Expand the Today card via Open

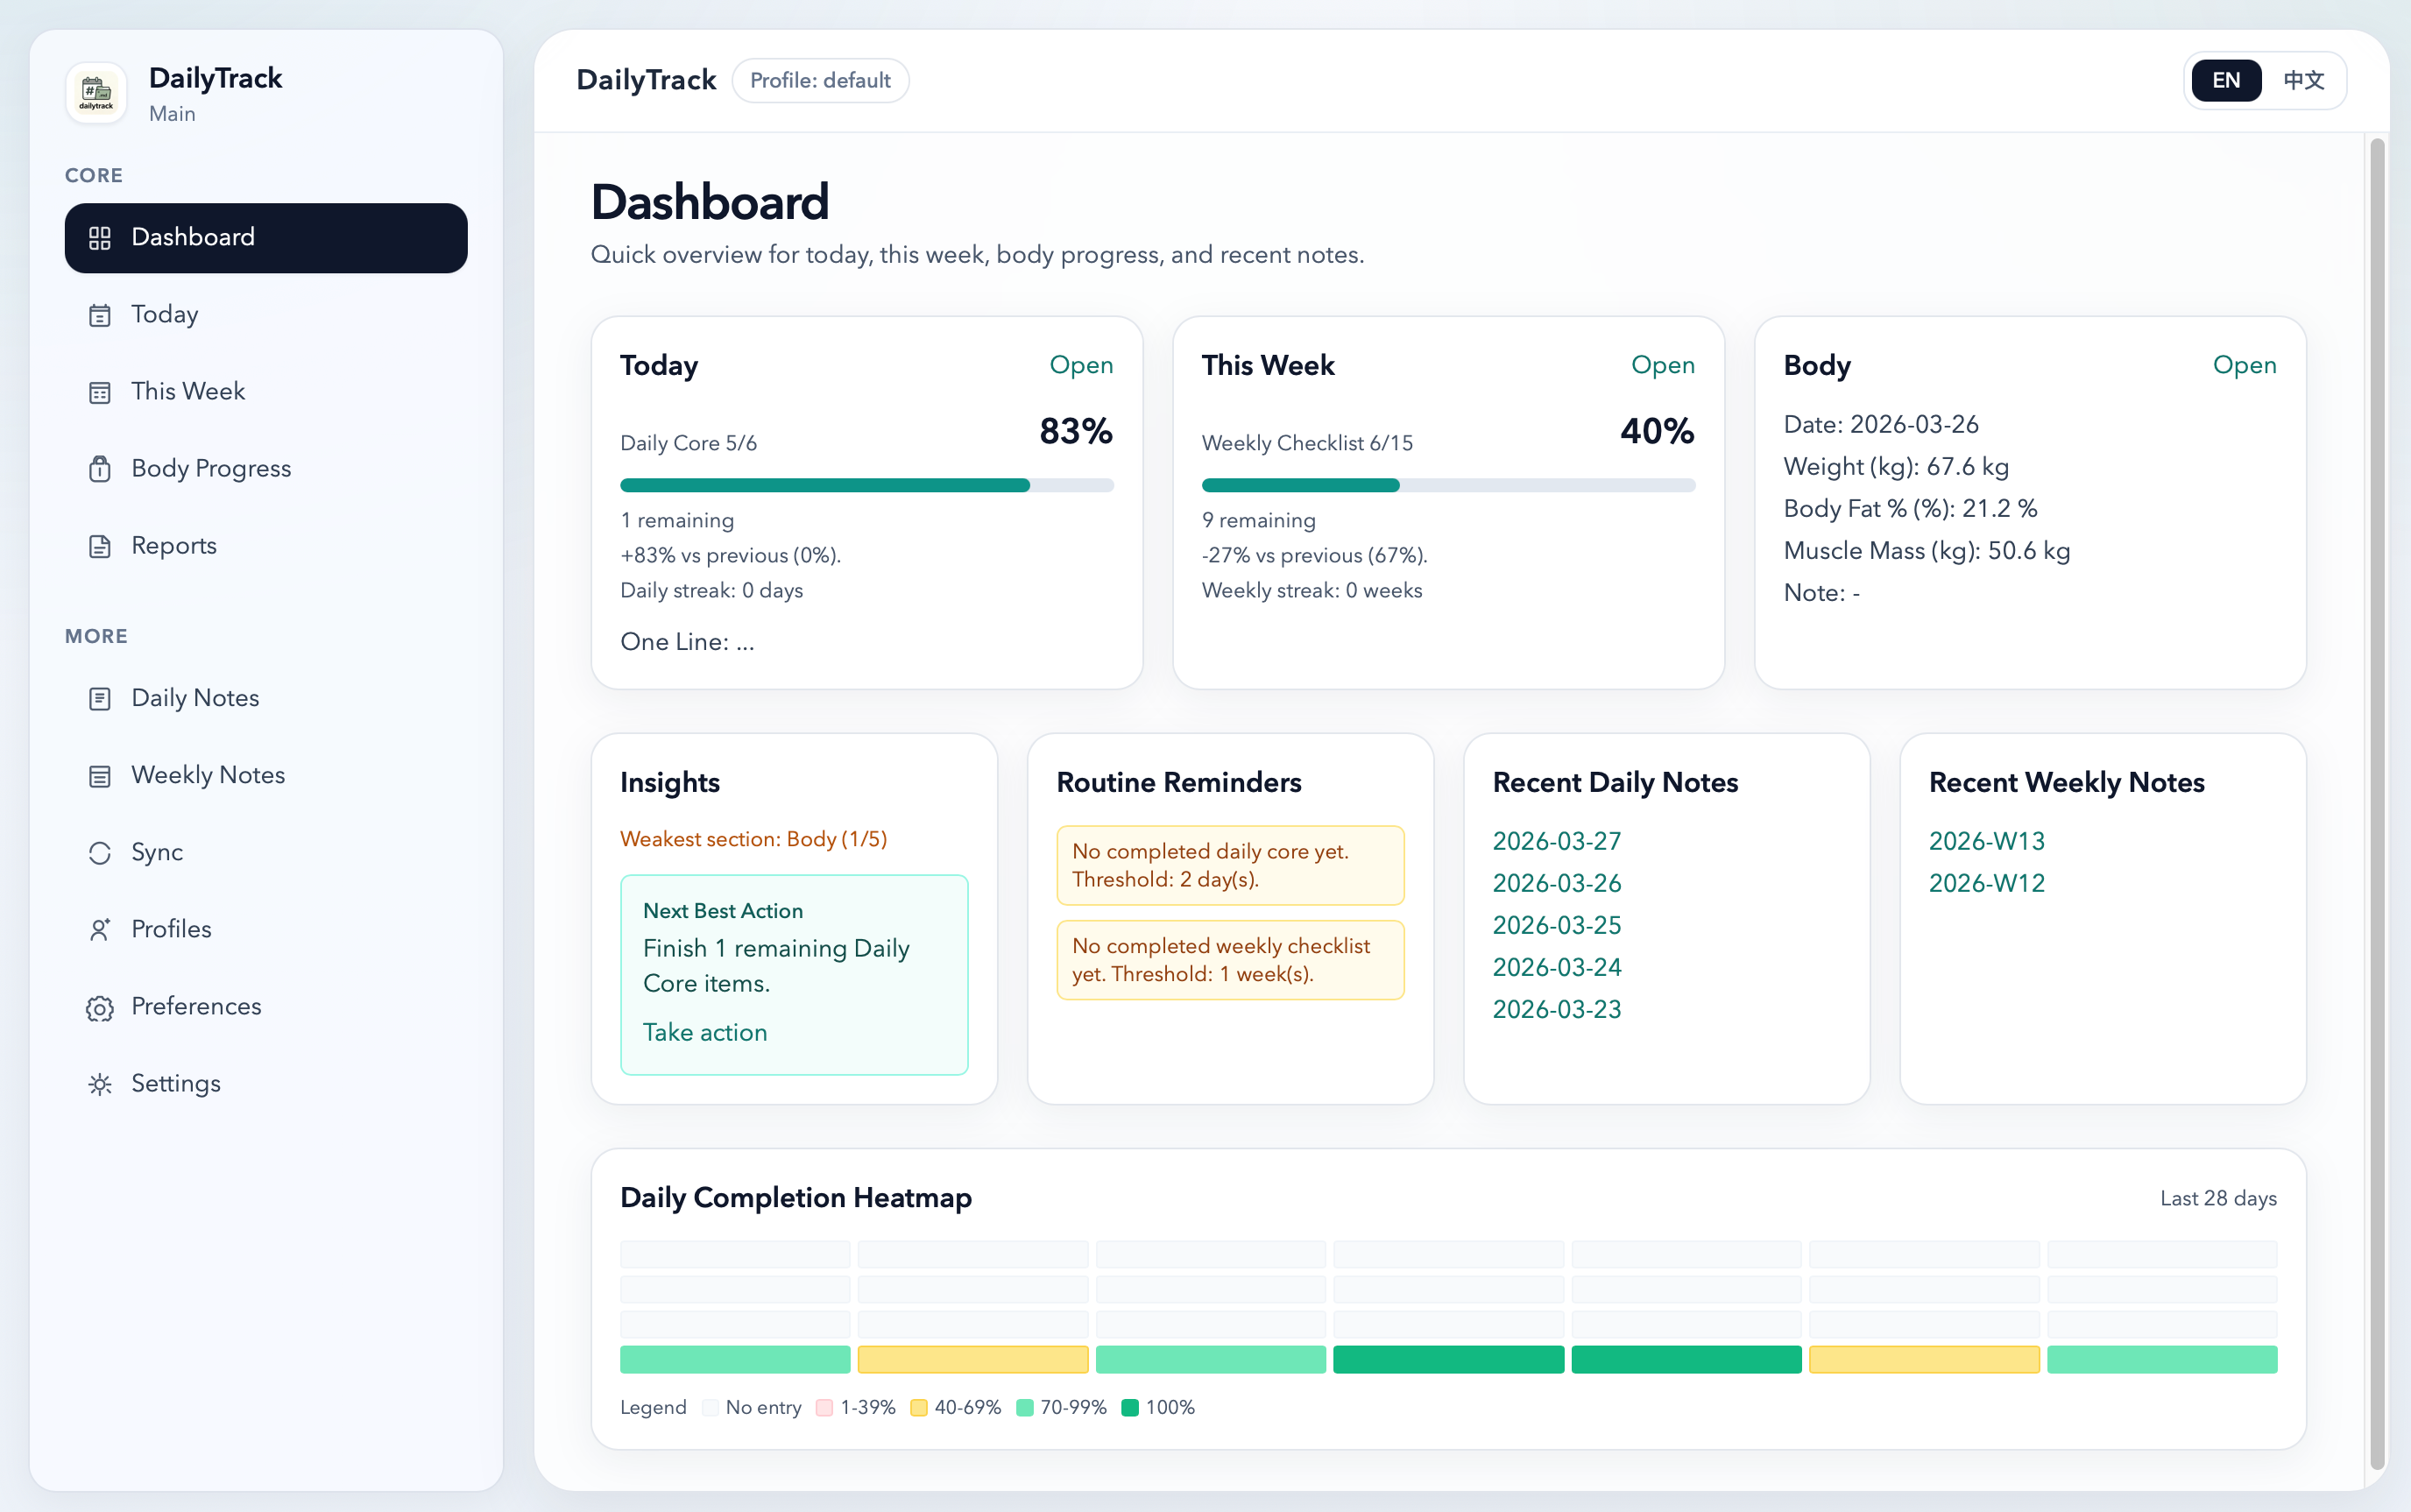[x=1081, y=365]
